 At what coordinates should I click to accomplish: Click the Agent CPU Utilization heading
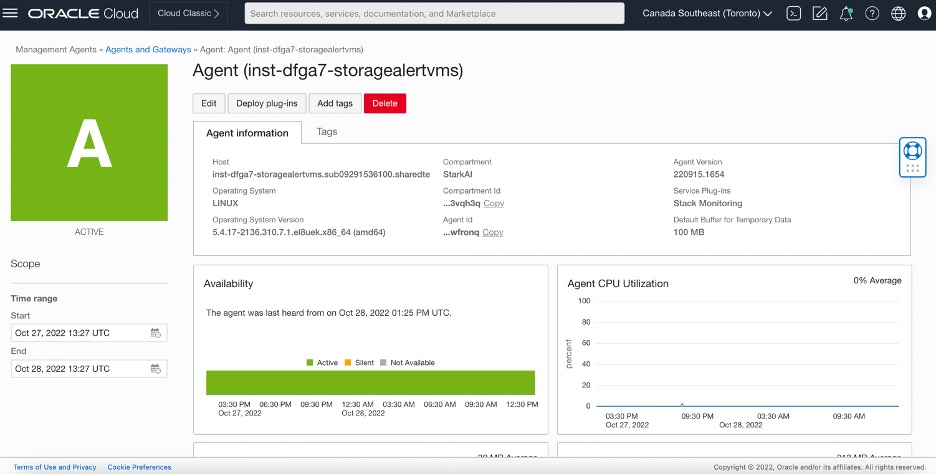tap(618, 284)
